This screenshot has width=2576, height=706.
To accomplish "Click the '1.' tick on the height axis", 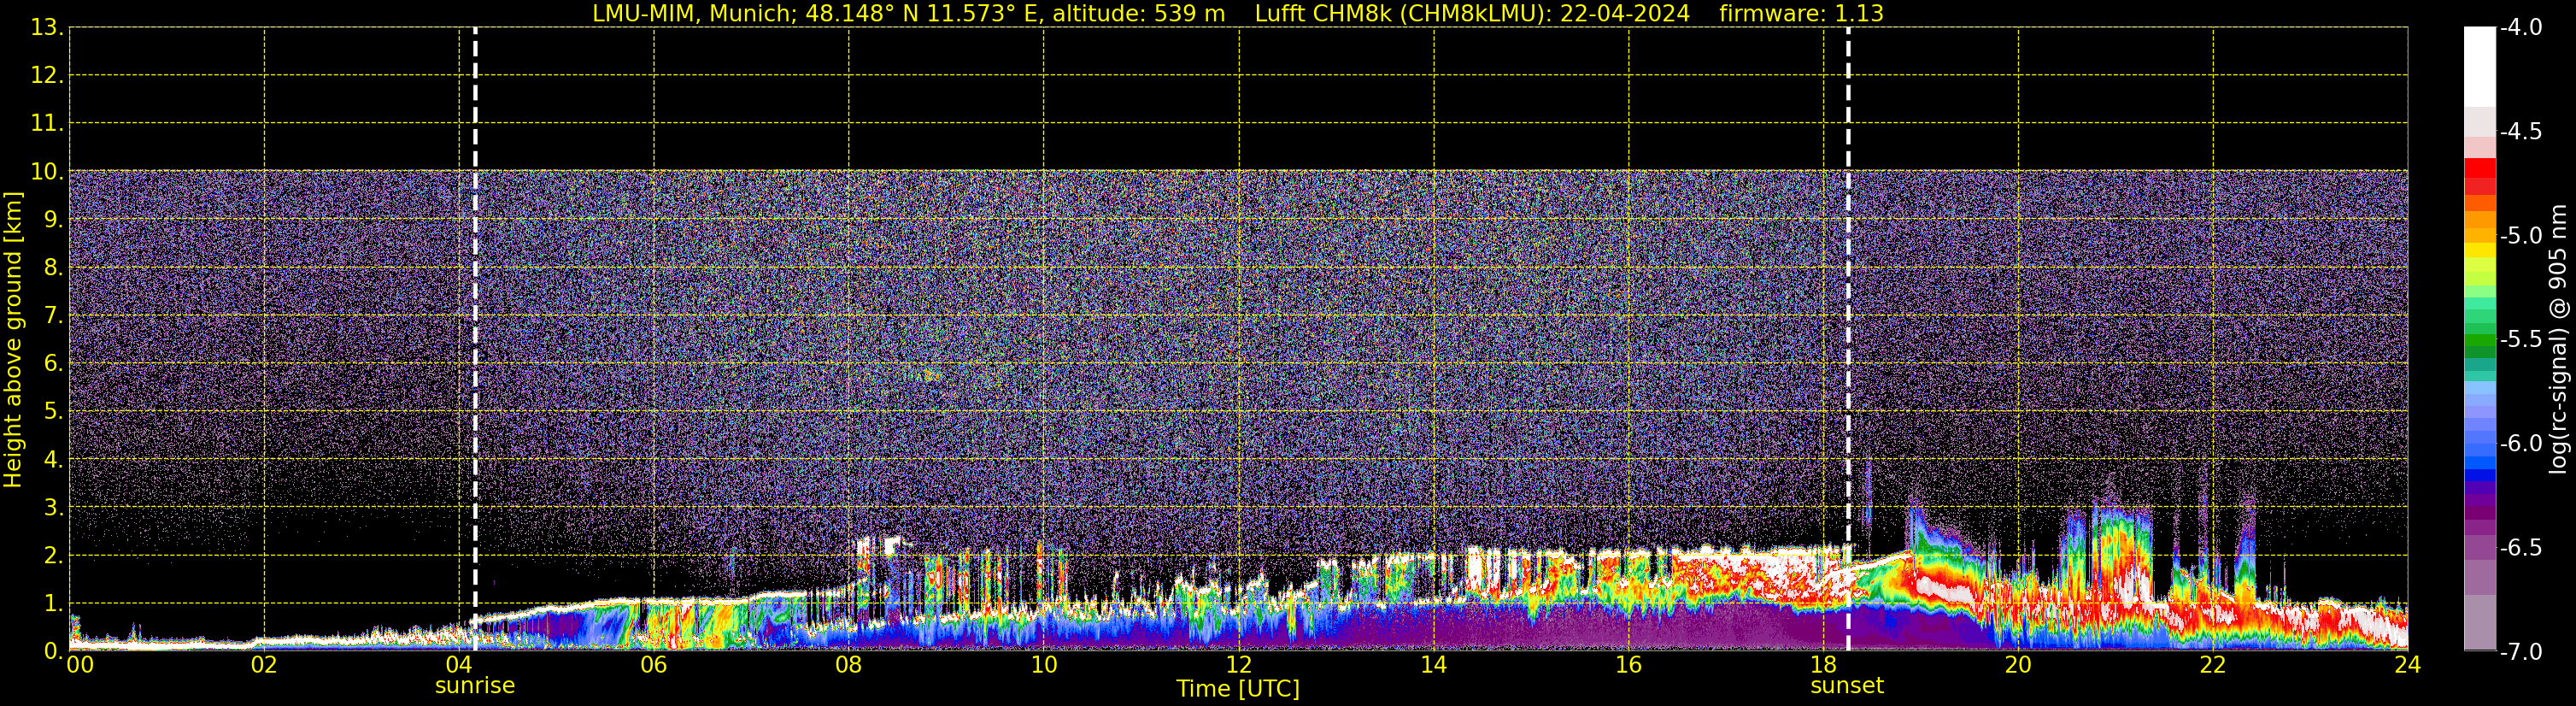I will tap(53, 604).
